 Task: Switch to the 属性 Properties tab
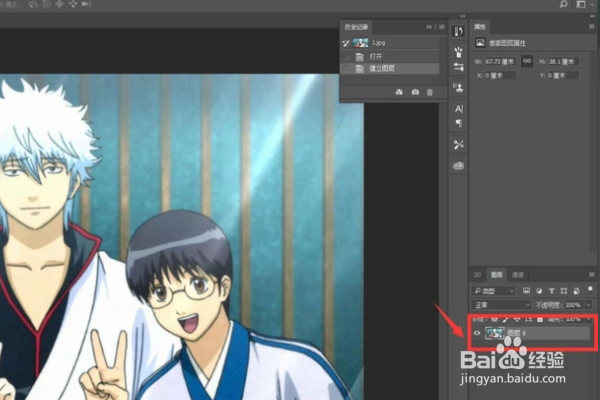click(480, 26)
